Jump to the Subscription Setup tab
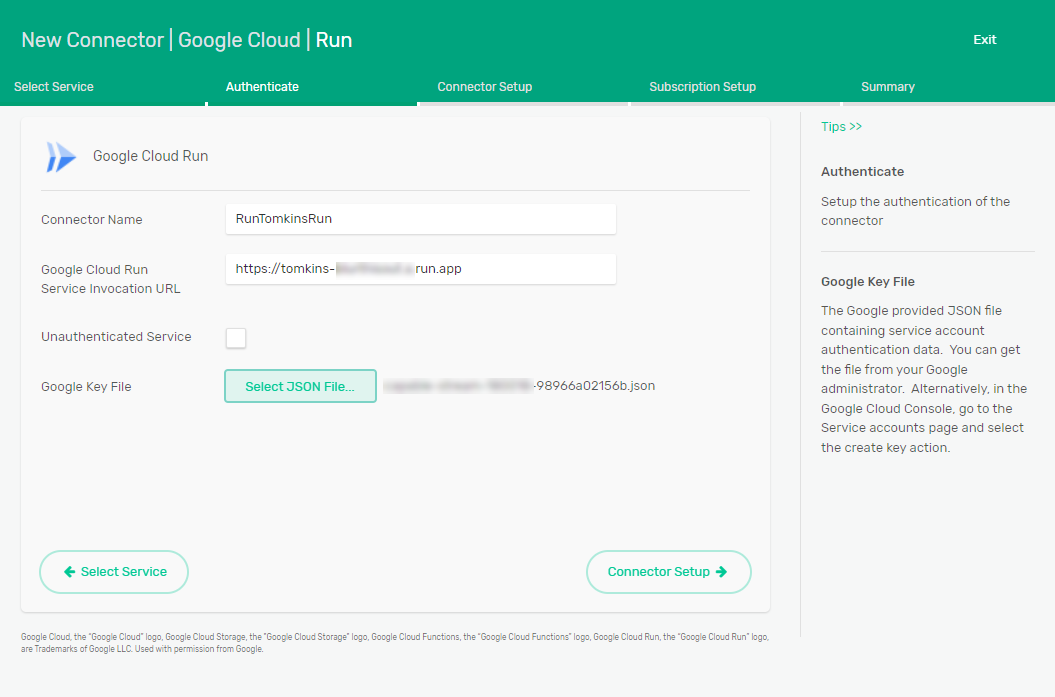Viewport: 1055px width, 697px height. pos(702,87)
